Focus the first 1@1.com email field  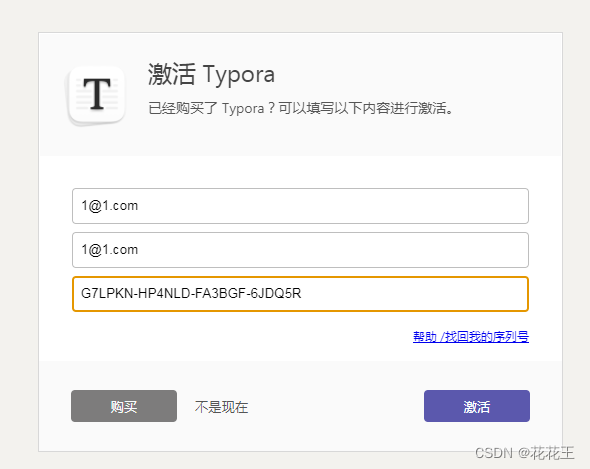pyautogui.click(x=300, y=206)
